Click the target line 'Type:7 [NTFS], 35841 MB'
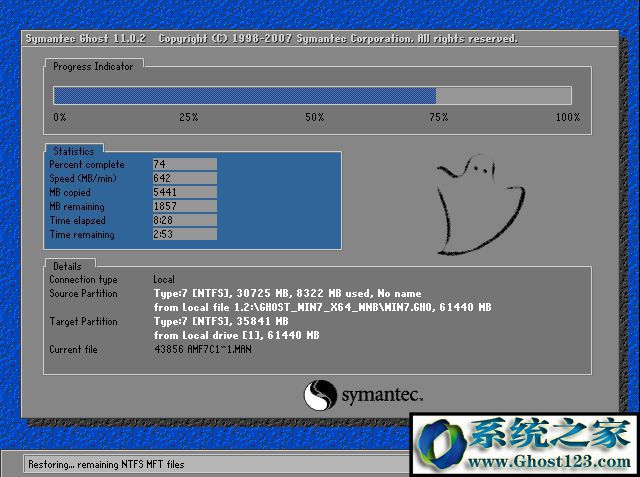Image resolution: width=640 pixels, height=477 pixels. coord(221,321)
